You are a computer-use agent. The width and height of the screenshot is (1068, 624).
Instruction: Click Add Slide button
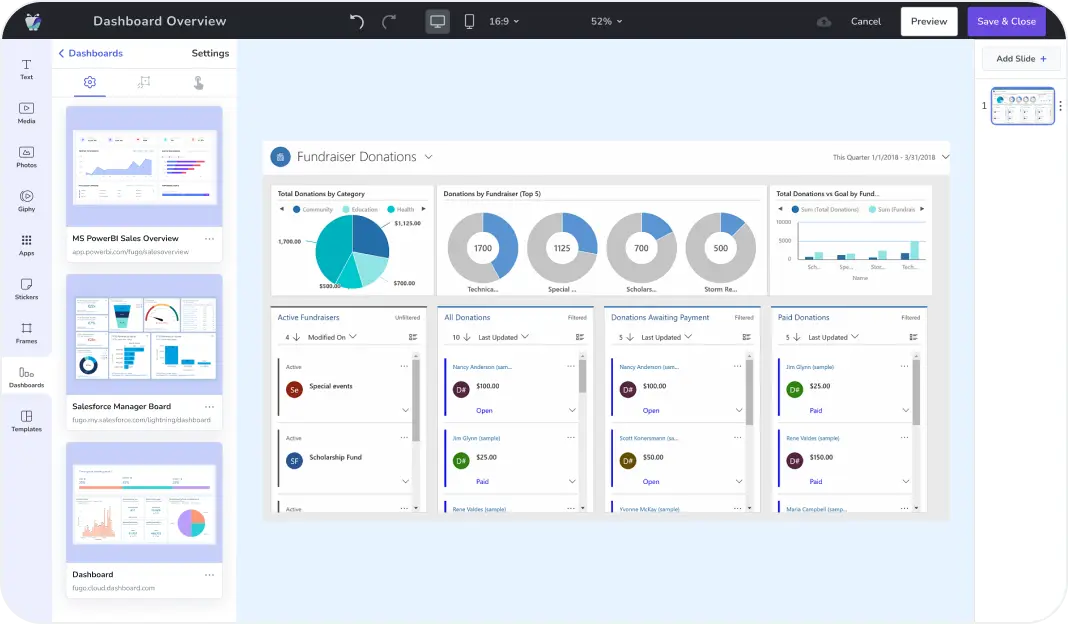point(1021,59)
